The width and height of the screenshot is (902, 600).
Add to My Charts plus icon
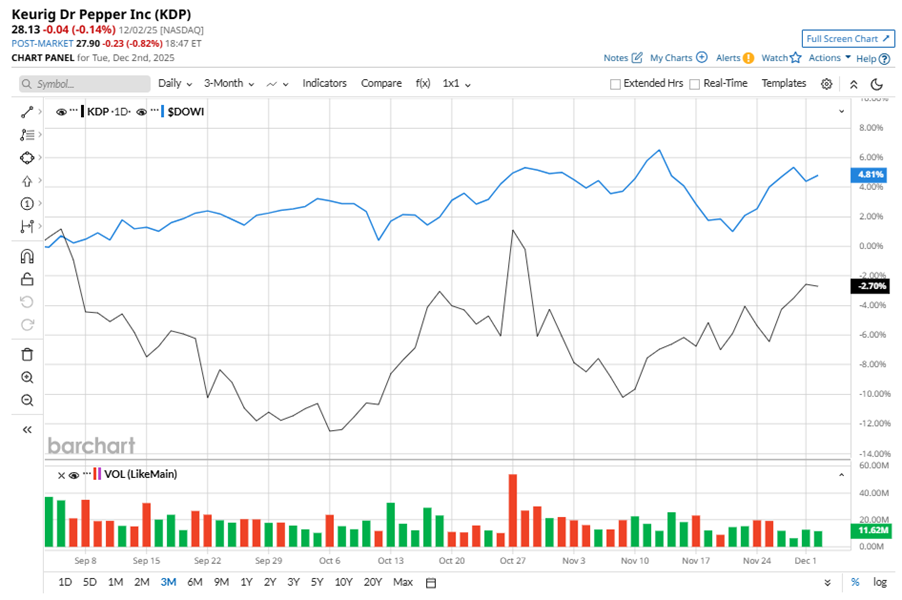pos(702,57)
